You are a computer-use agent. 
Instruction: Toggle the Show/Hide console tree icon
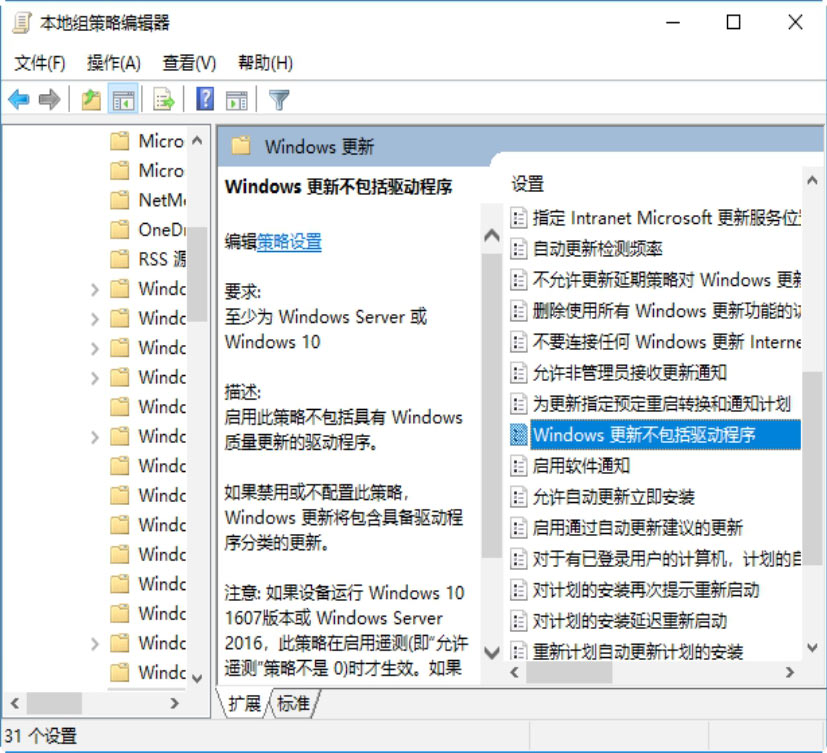[123, 99]
